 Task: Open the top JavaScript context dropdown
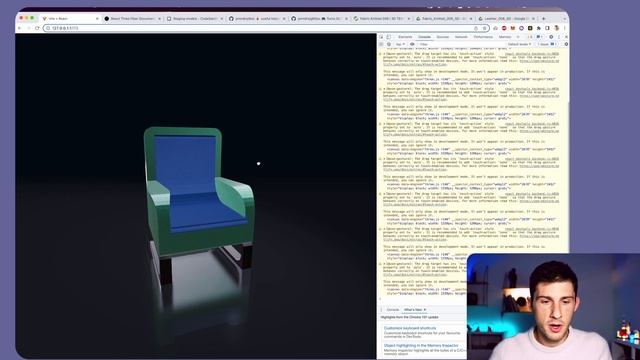click(x=400, y=44)
